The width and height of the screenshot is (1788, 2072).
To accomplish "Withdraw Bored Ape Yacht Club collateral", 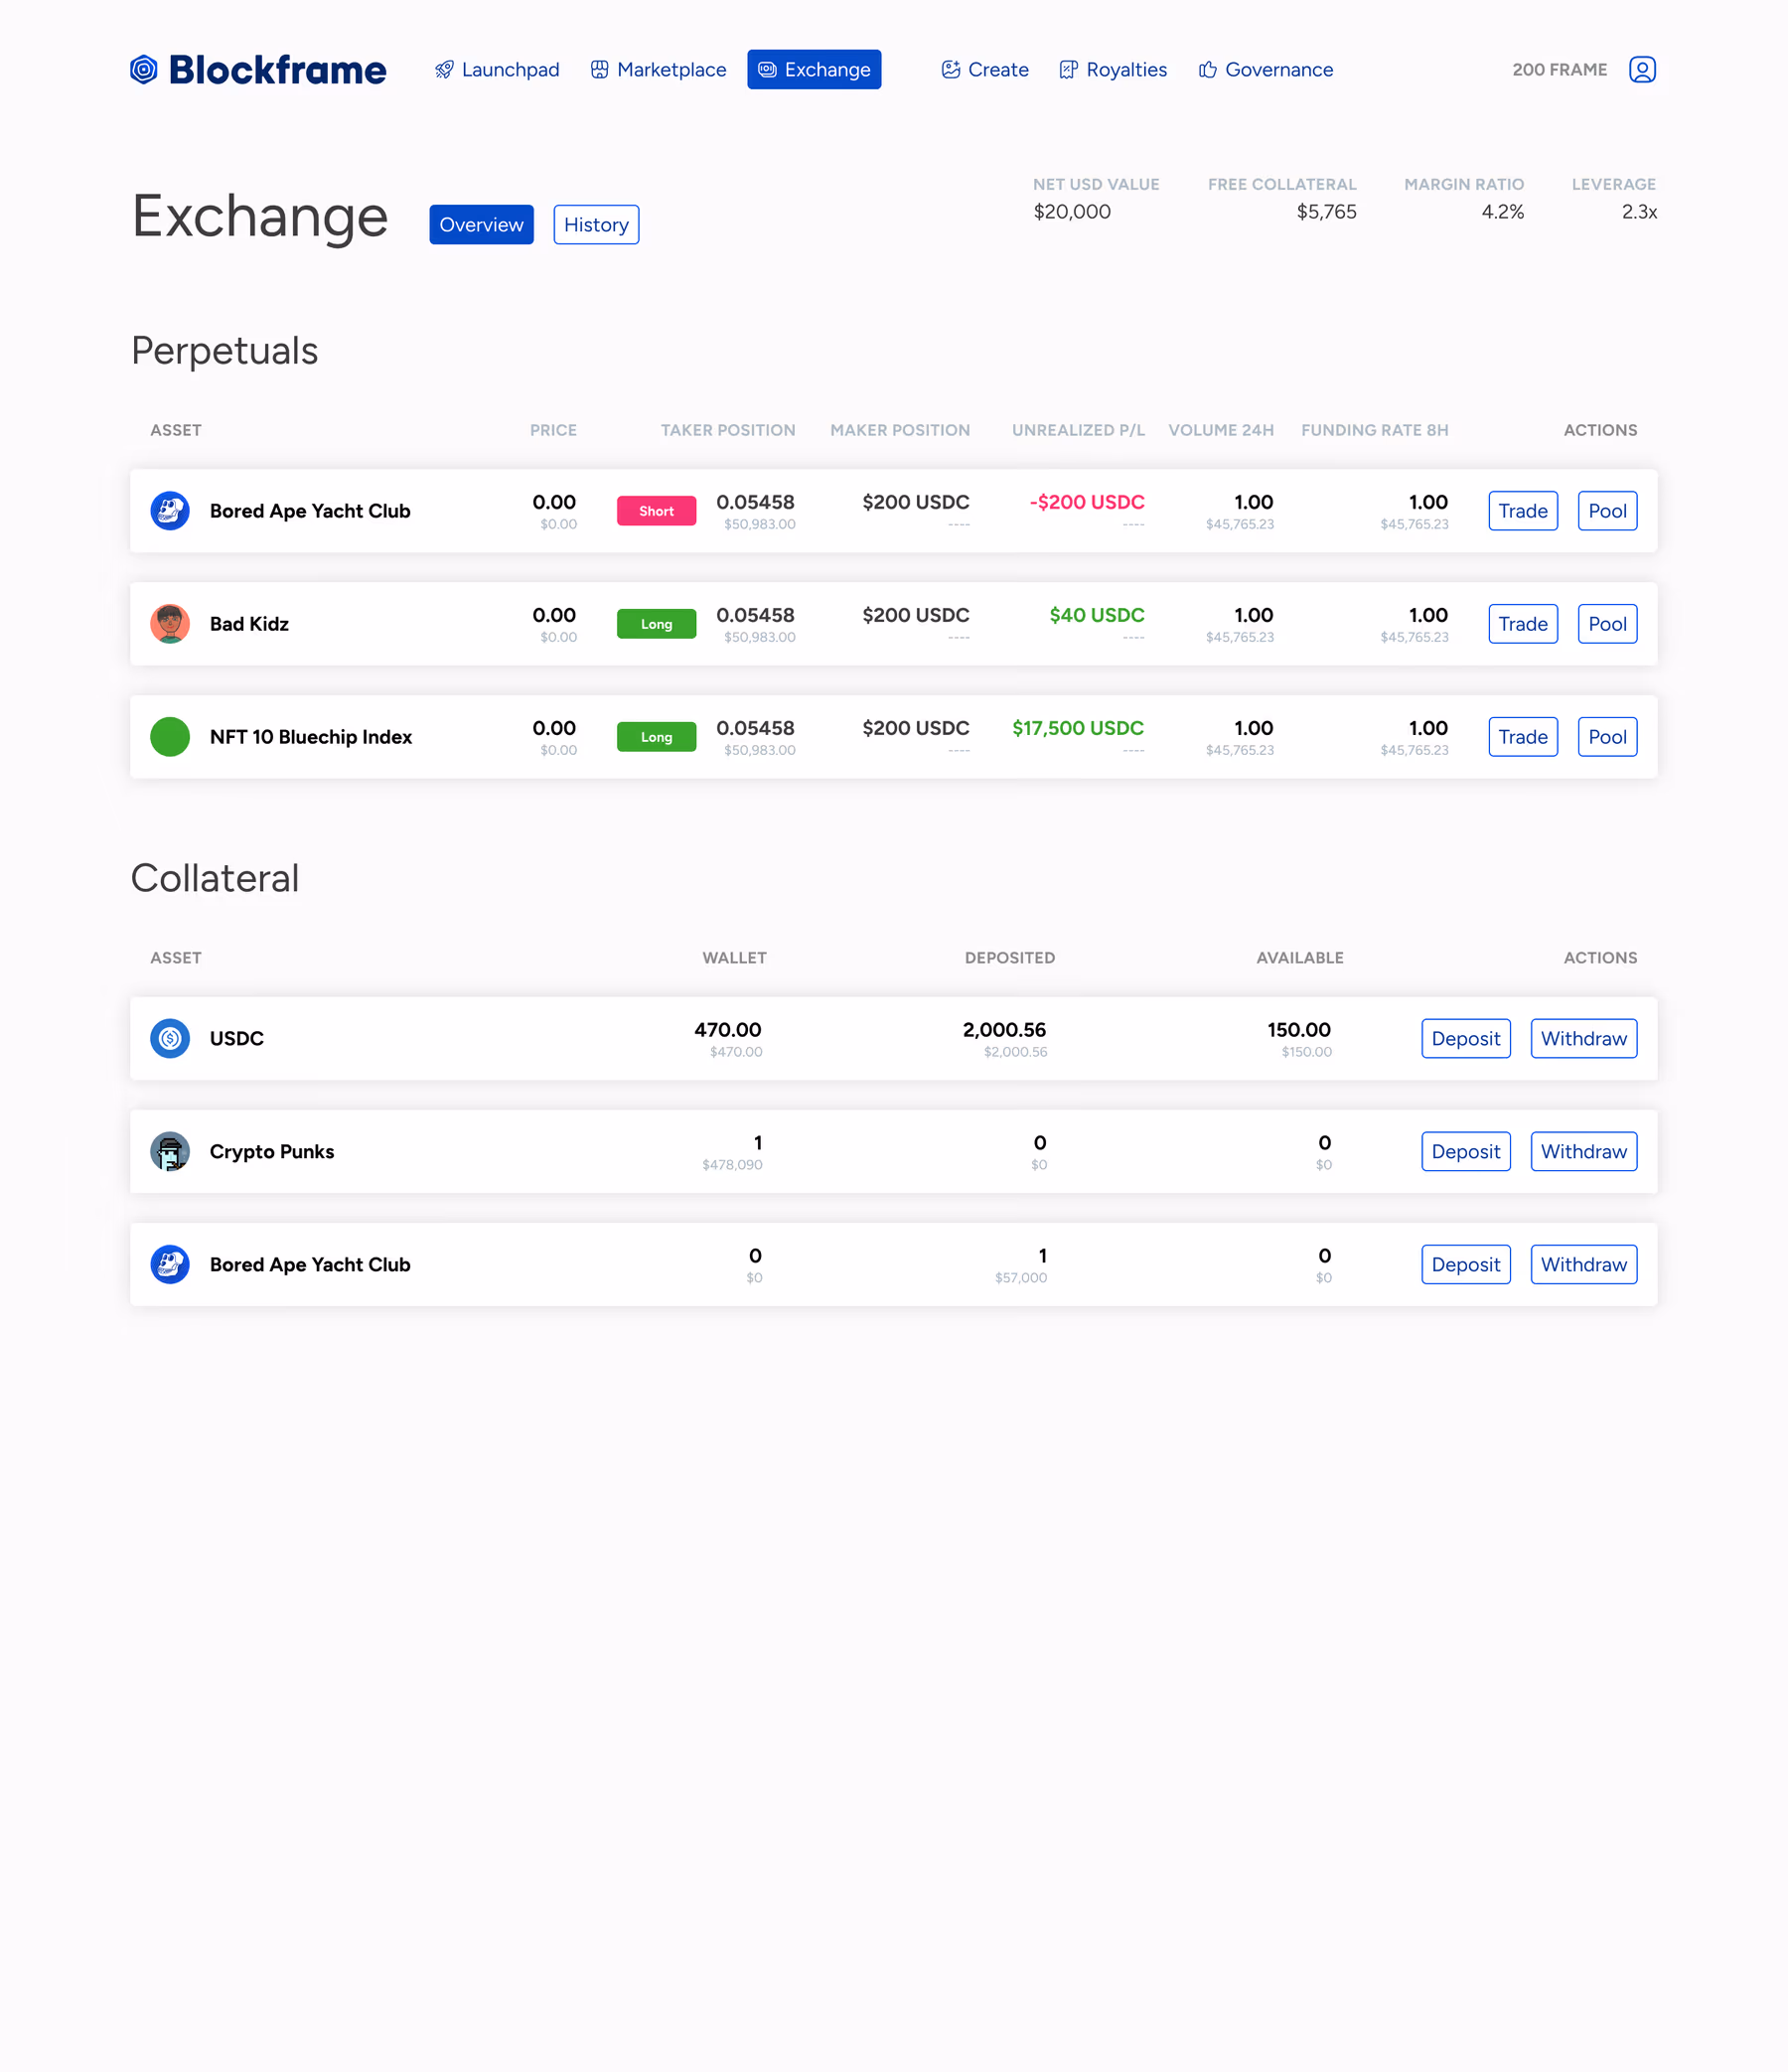I will click(1583, 1264).
